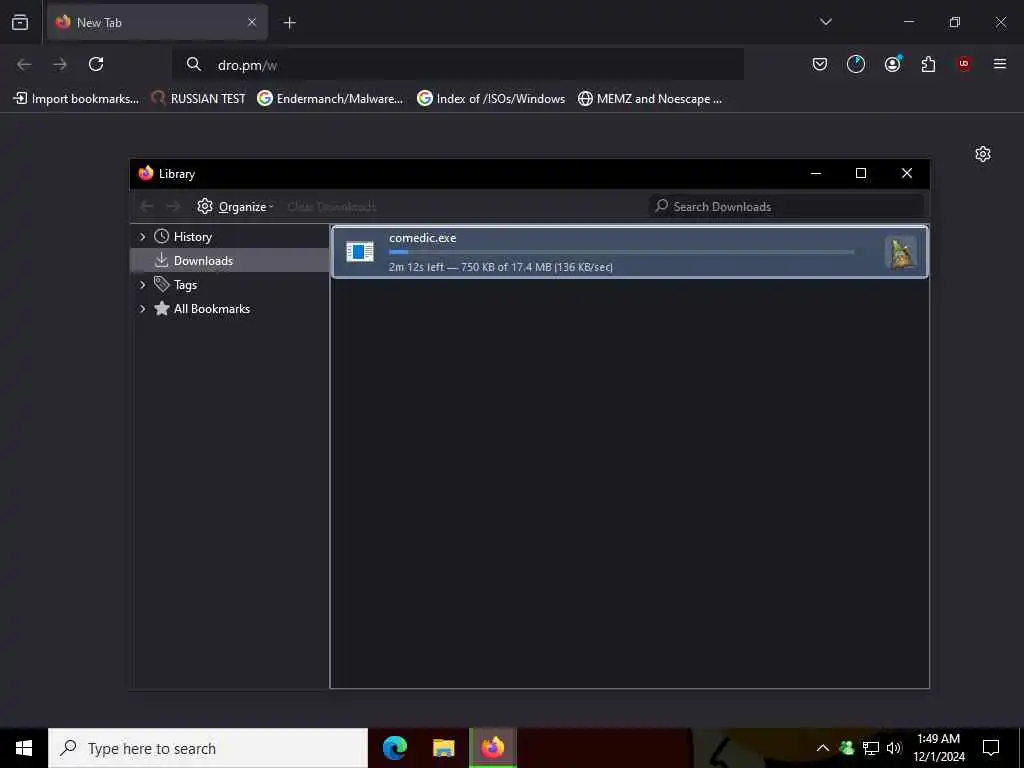1024x768 pixels.
Task: Expand the History tree node
Action: pyautogui.click(x=142, y=236)
